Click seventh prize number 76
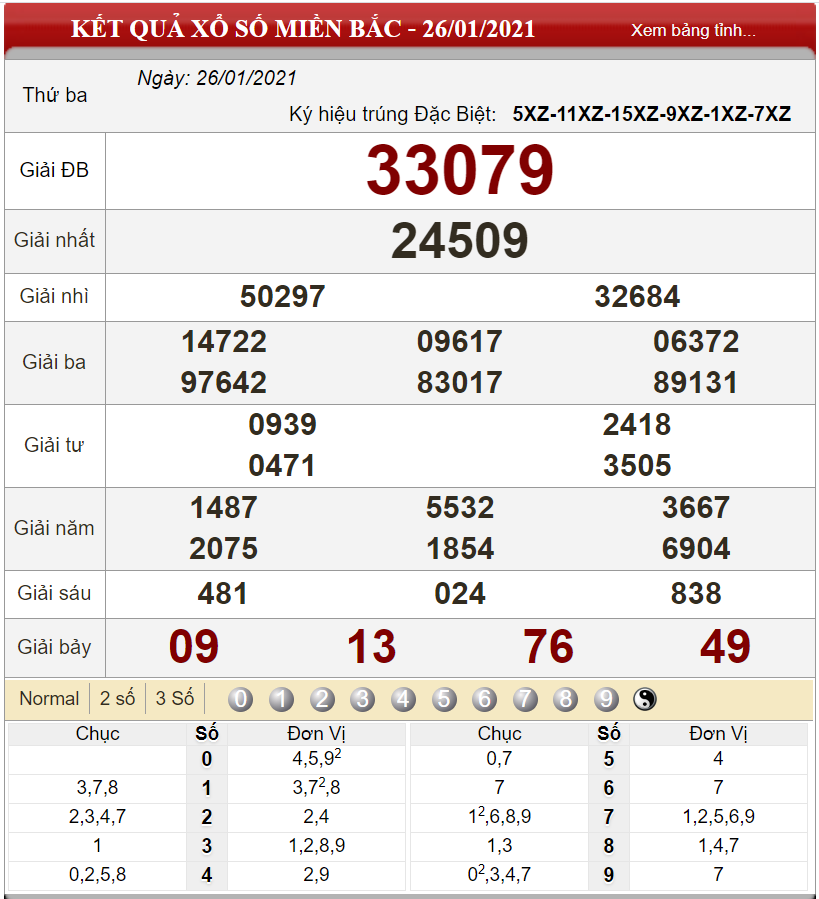Viewport: 819px width, 899px height. click(x=548, y=647)
